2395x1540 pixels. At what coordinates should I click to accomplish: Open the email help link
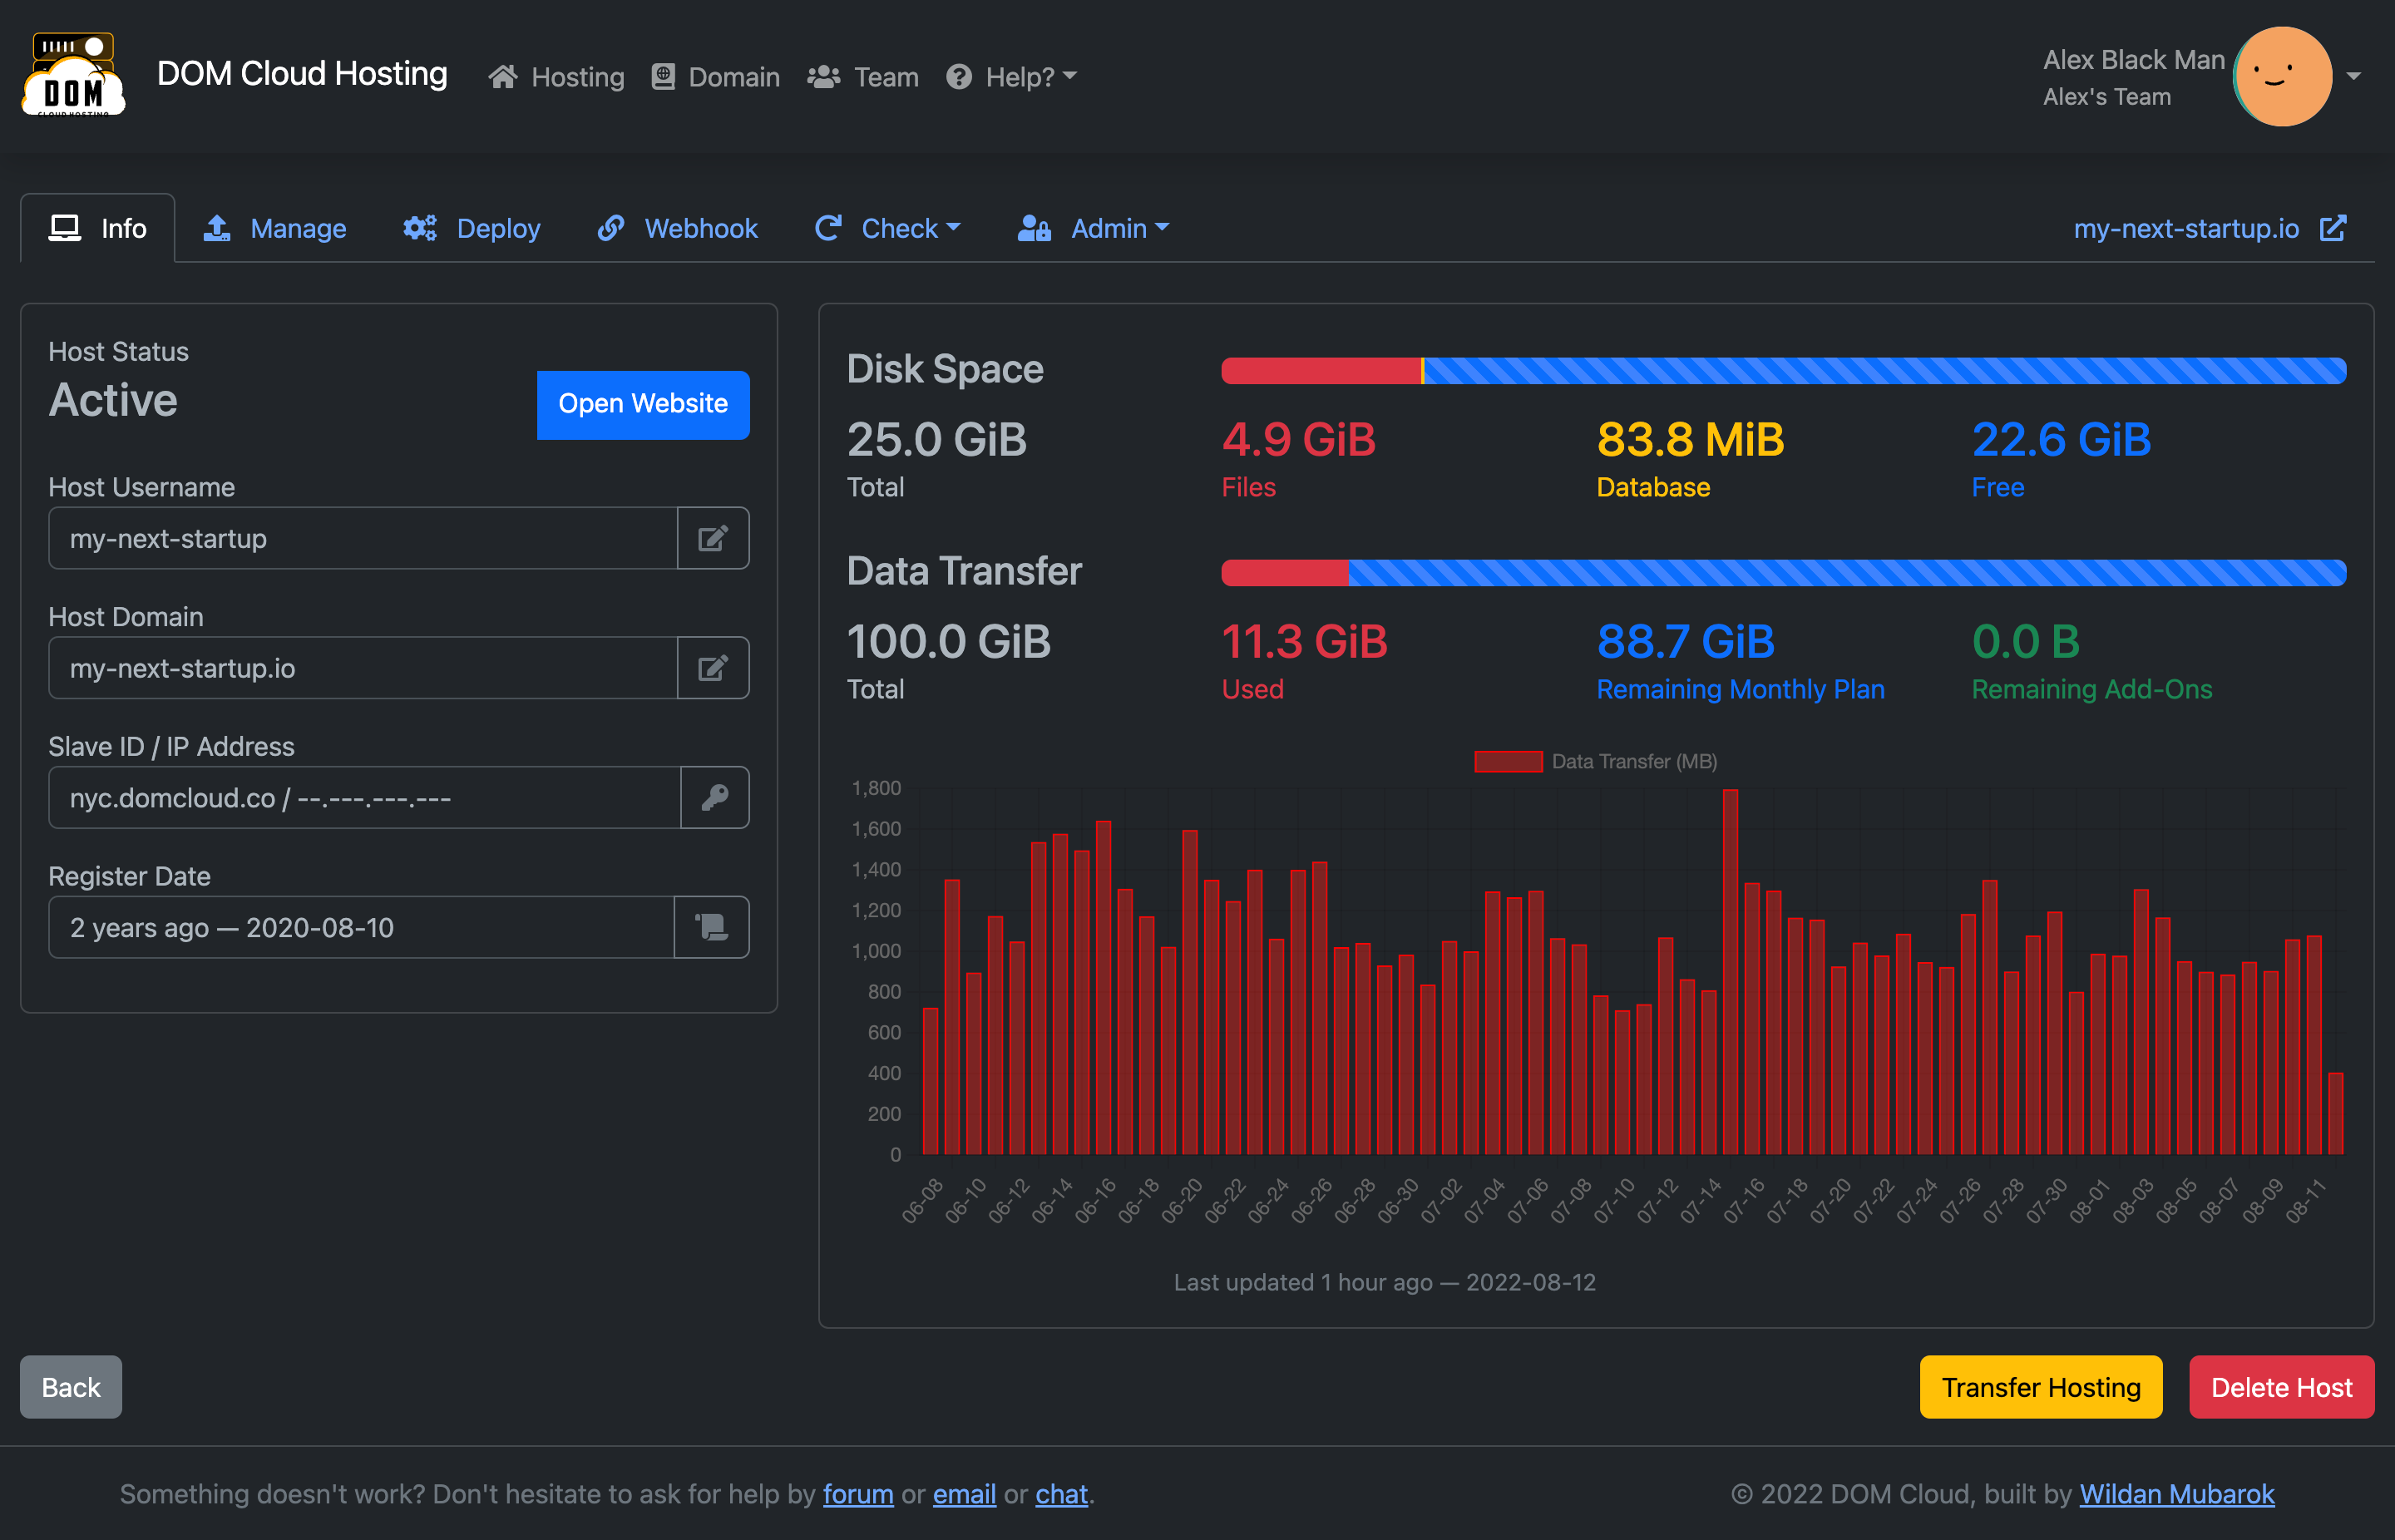pyautogui.click(x=964, y=1494)
